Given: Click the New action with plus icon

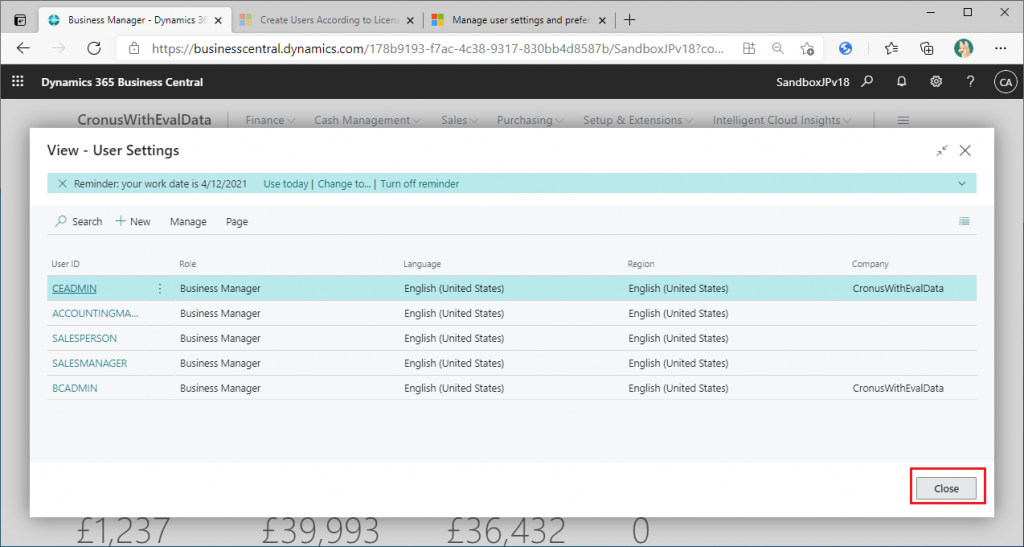Looking at the screenshot, I should pos(133,221).
